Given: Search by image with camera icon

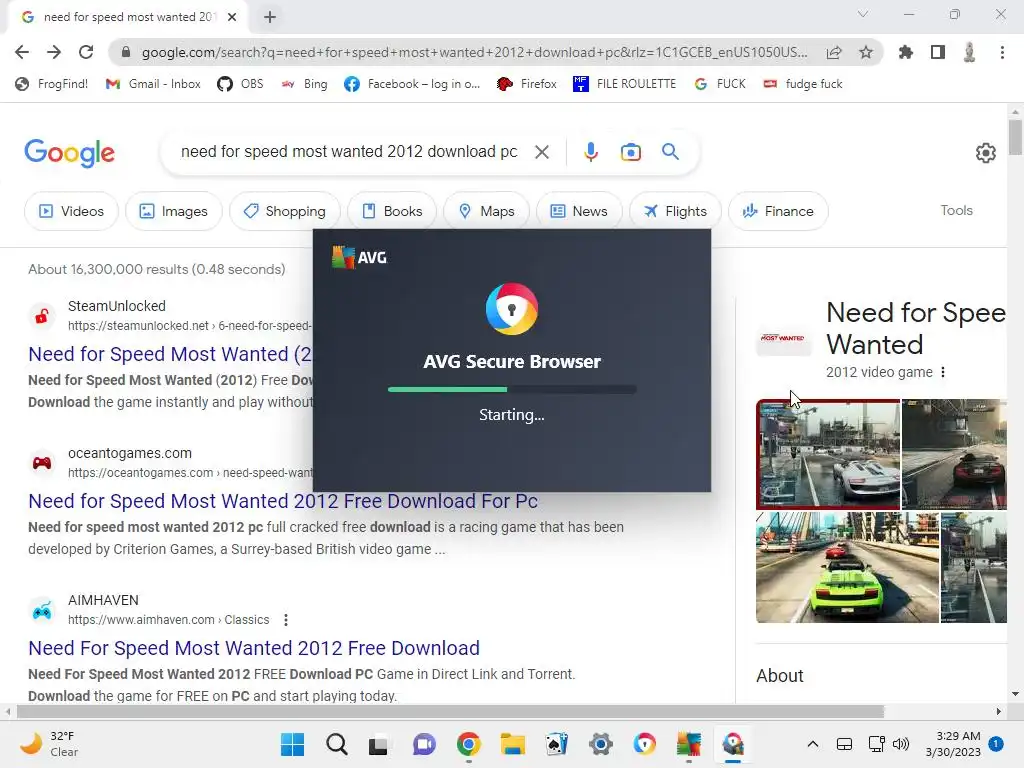Looking at the screenshot, I should pyautogui.click(x=630, y=152).
